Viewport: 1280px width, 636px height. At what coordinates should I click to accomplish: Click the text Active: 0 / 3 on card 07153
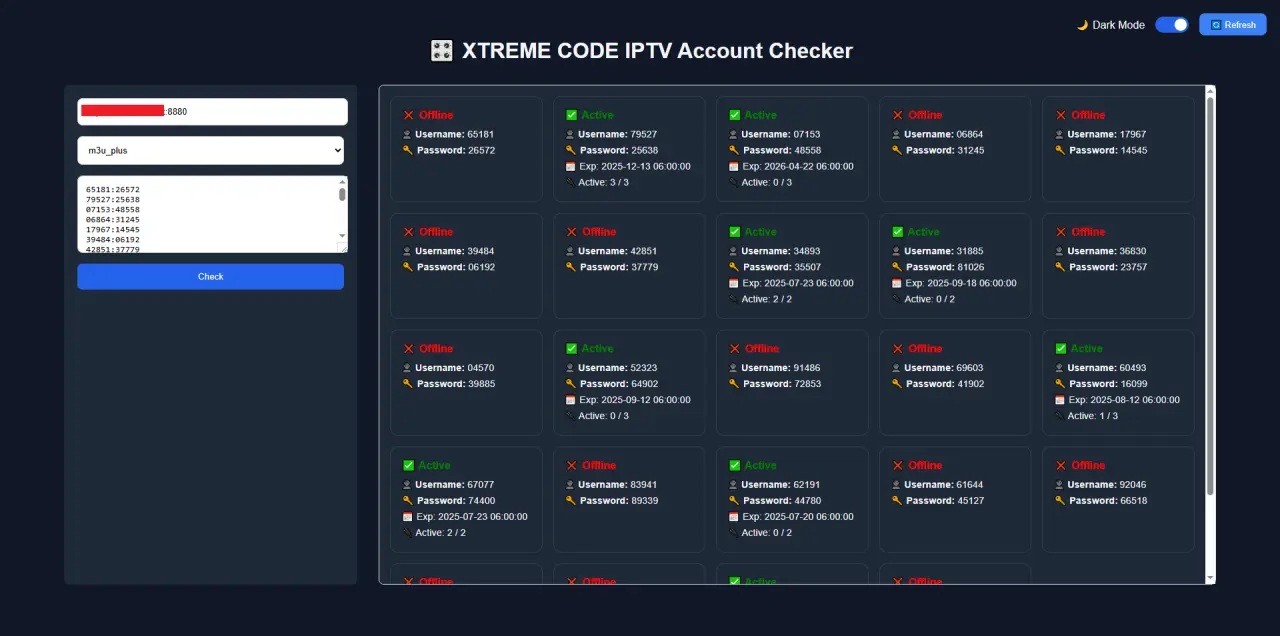pyautogui.click(x=767, y=182)
